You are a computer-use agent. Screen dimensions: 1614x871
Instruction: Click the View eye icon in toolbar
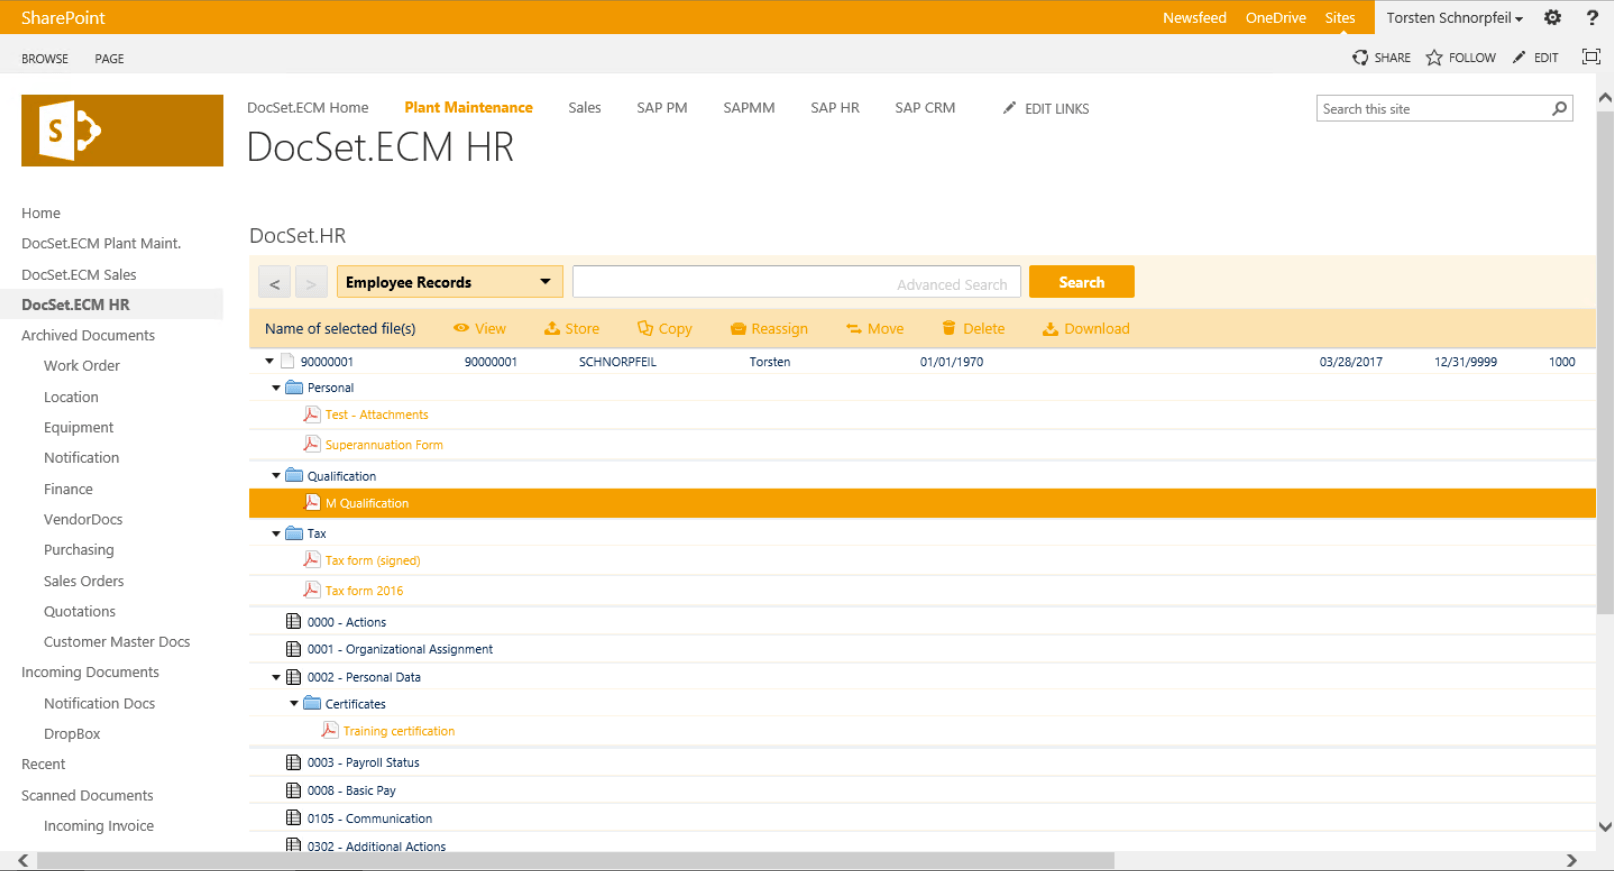(461, 328)
